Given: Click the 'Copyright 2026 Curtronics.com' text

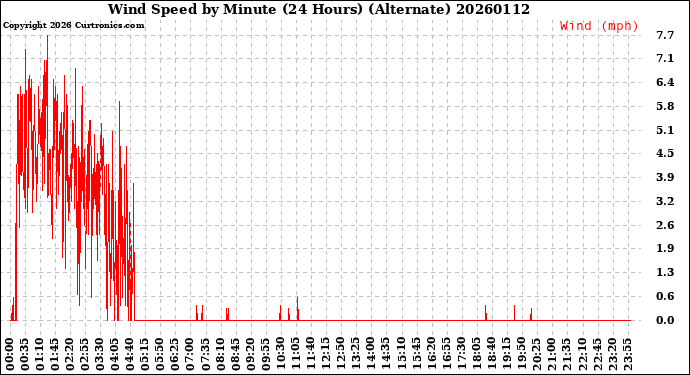Looking at the screenshot, I should 73,26.
